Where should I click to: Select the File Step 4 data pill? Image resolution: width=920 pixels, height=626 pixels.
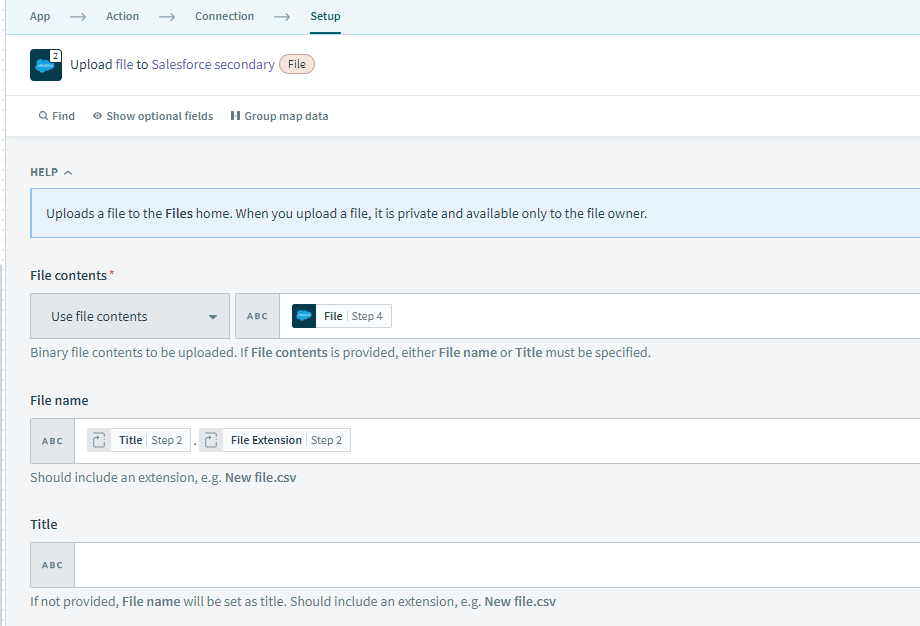pyautogui.click(x=341, y=316)
